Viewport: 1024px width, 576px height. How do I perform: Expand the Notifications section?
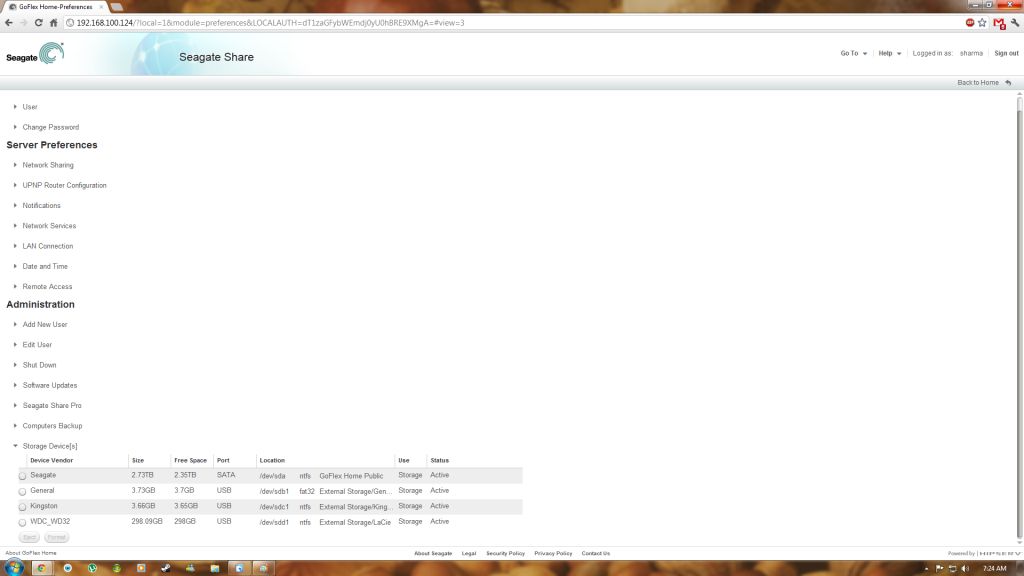click(41, 206)
